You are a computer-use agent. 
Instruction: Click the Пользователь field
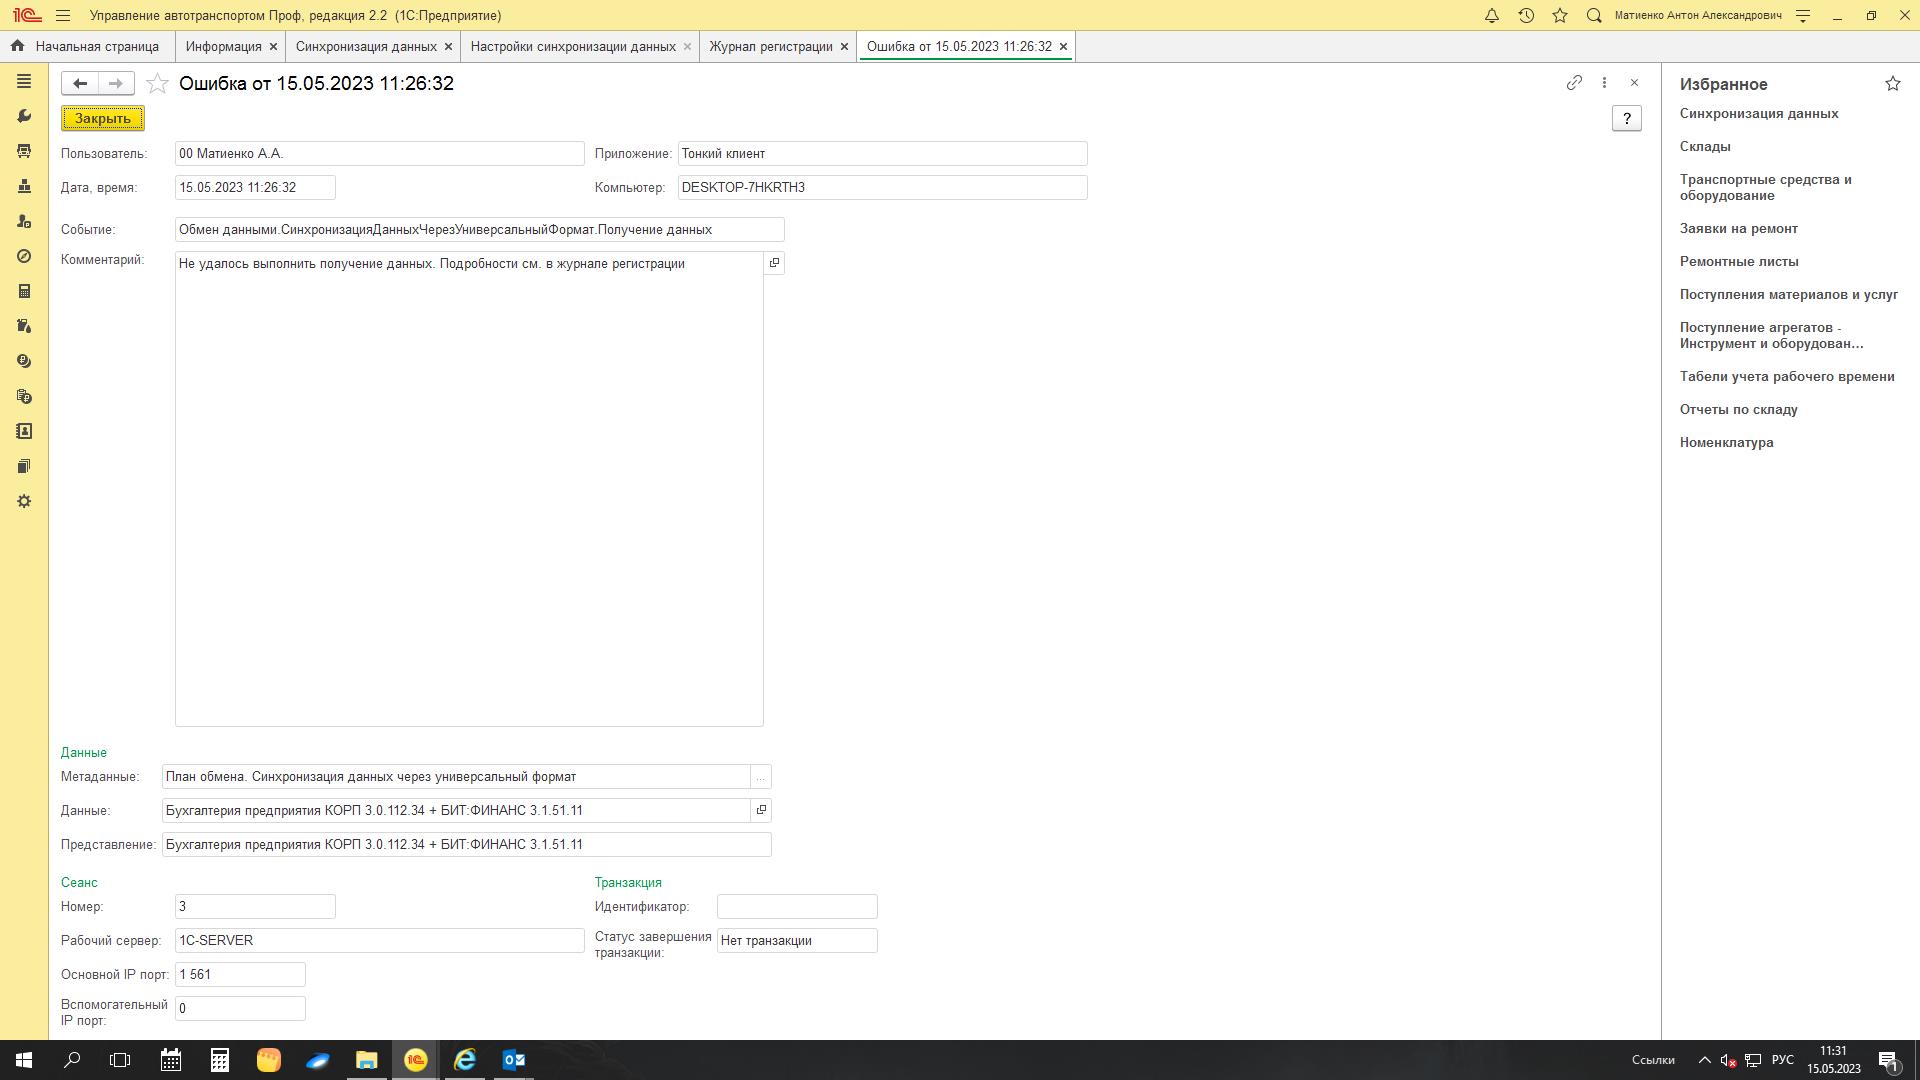(x=380, y=154)
